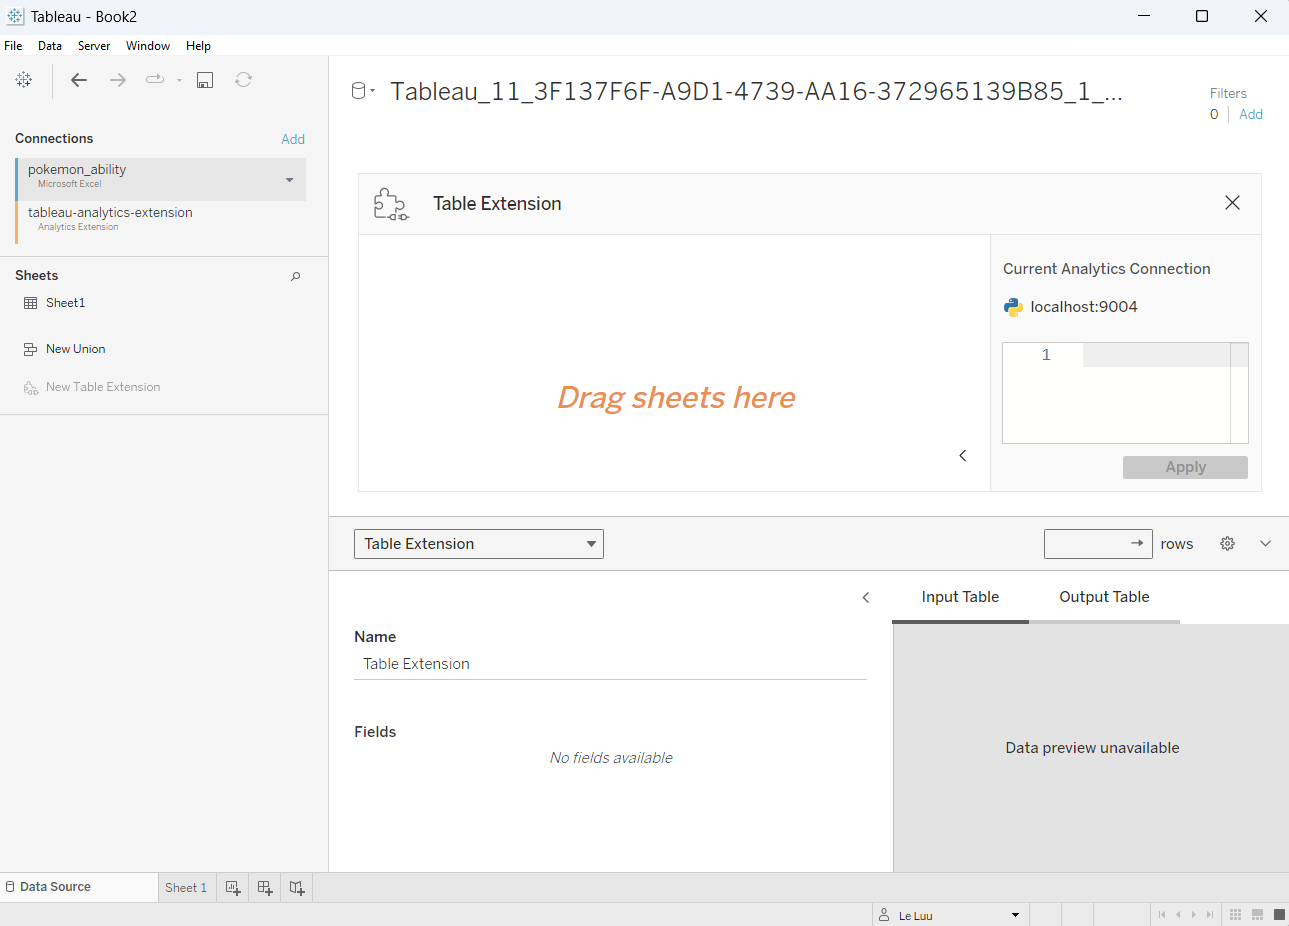The width and height of the screenshot is (1289, 926).
Task: Open the Help menu
Action: (x=198, y=46)
